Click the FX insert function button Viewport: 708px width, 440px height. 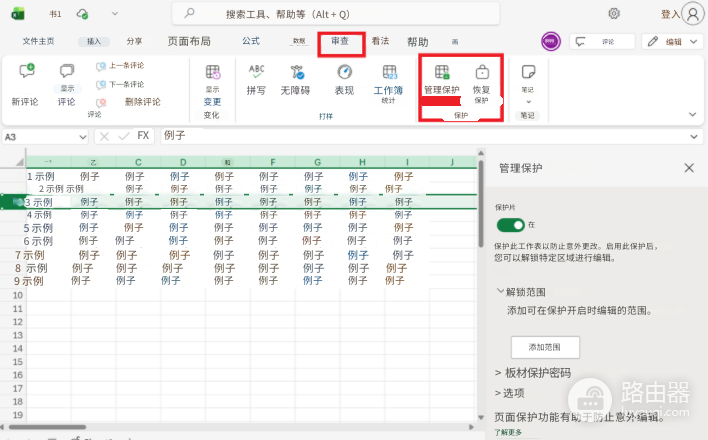[143, 136]
